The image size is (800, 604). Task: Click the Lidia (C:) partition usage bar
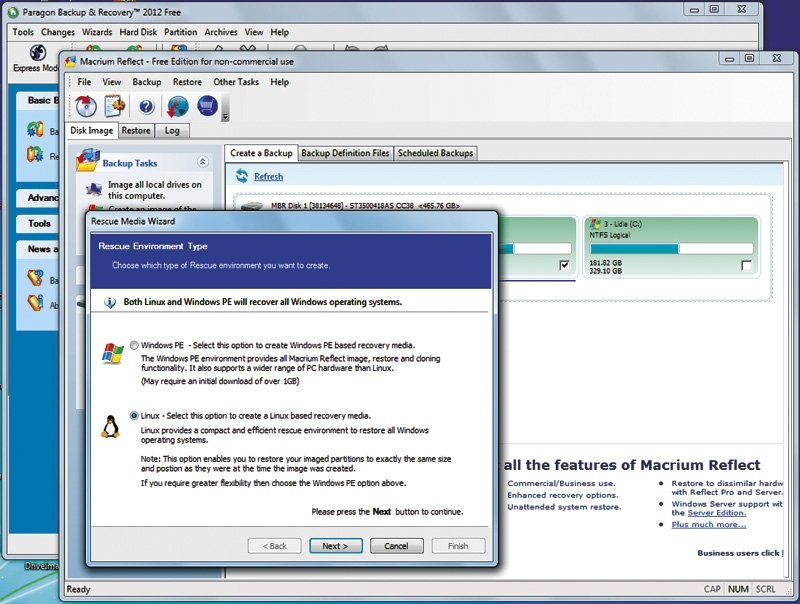671,249
